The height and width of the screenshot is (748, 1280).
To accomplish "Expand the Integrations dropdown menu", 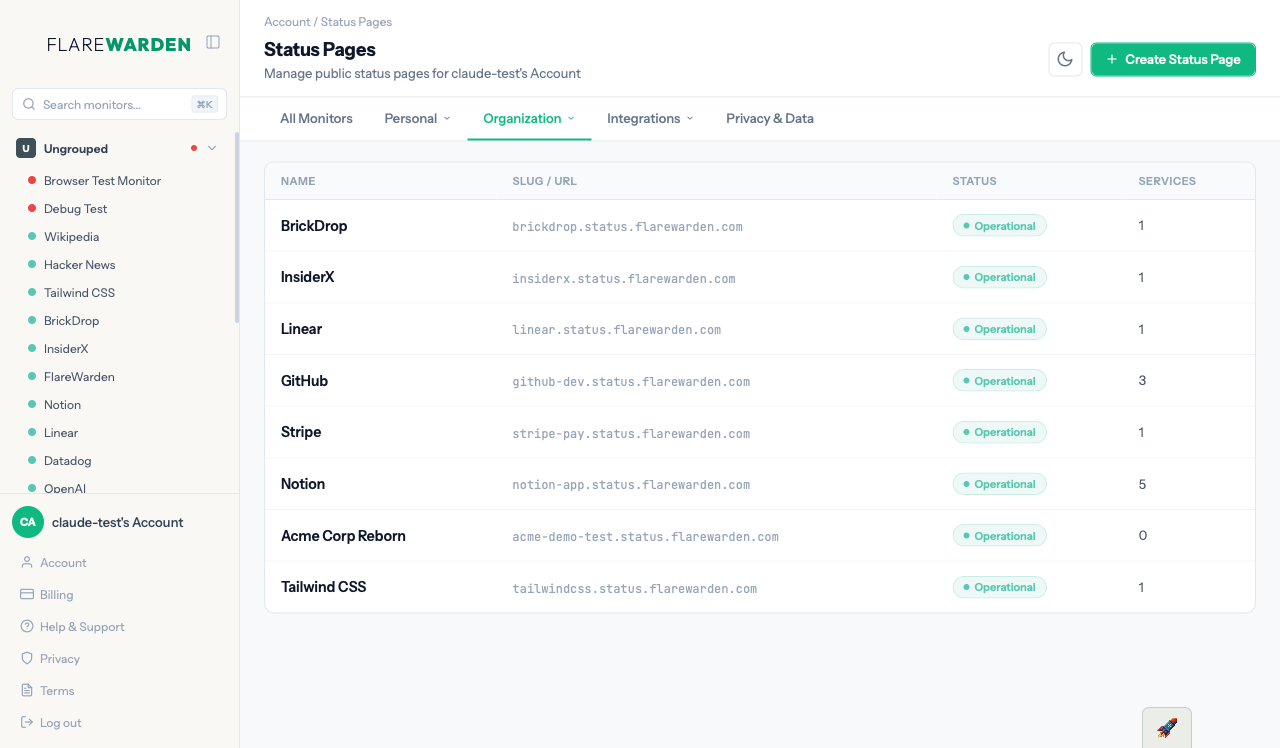I will (650, 118).
